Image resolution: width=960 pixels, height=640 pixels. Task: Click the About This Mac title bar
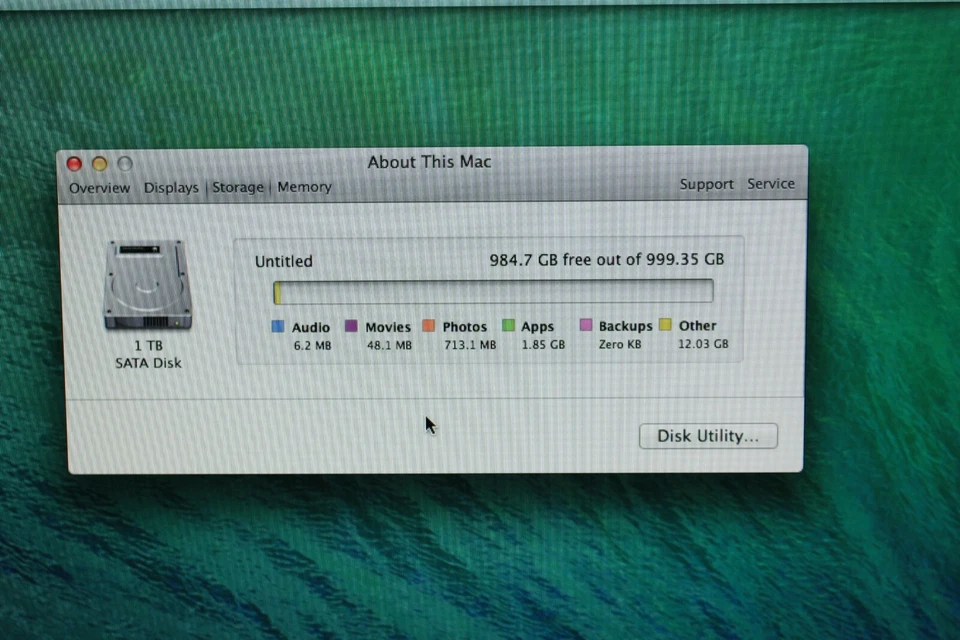tap(429, 161)
